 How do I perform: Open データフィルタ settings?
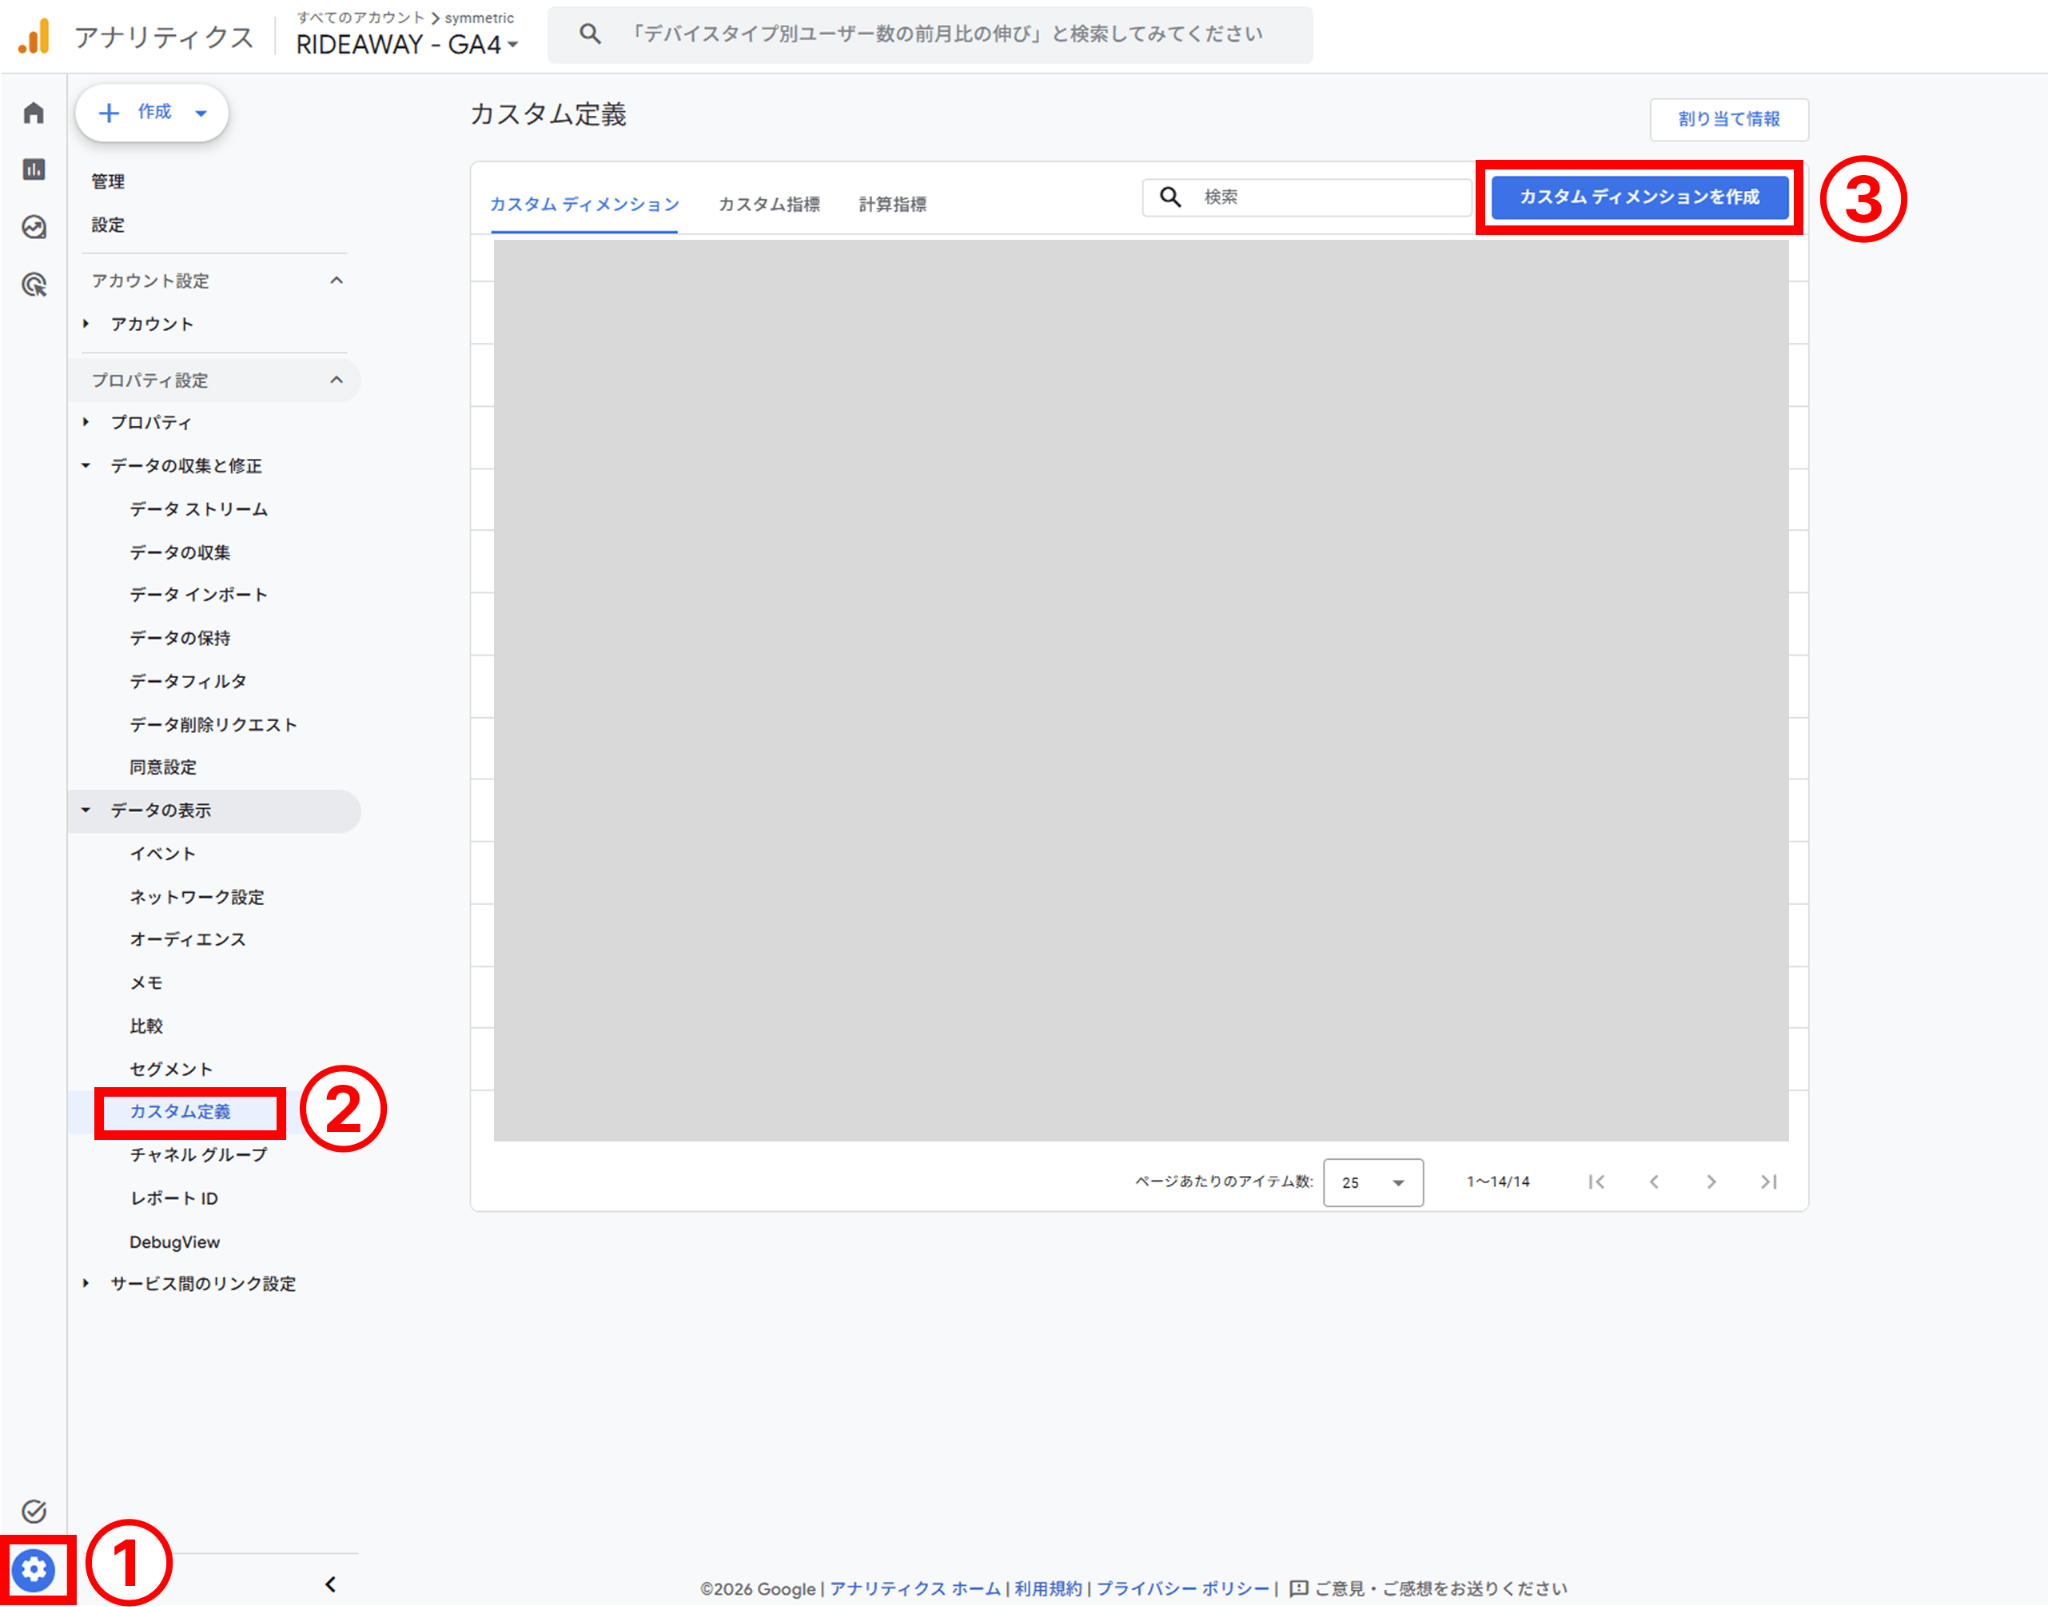pos(188,681)
